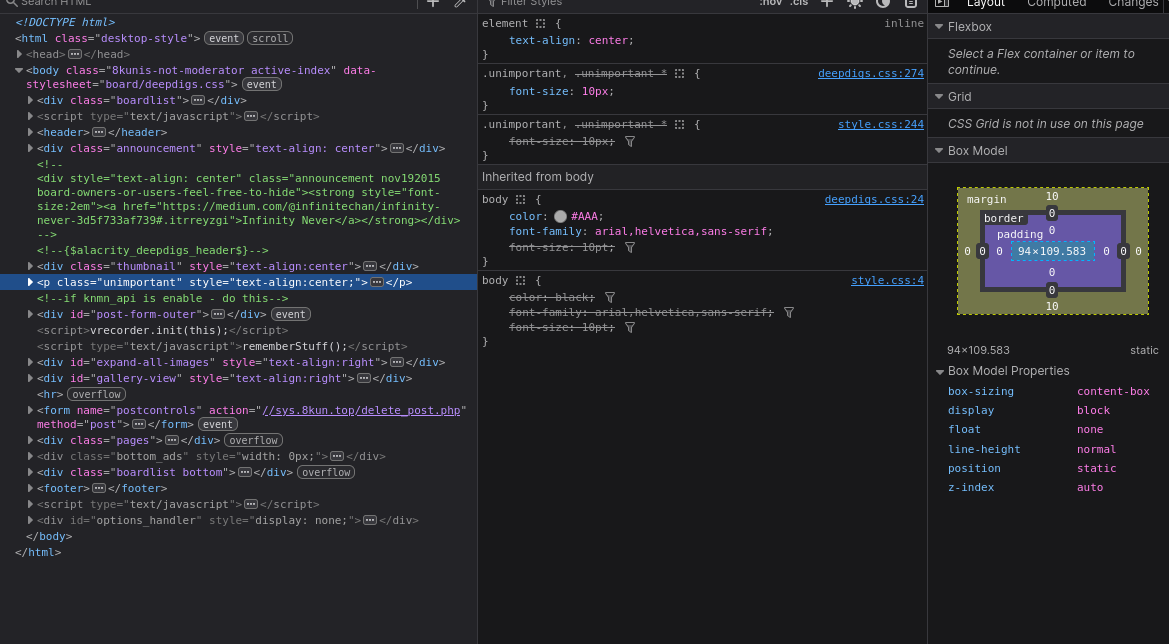This screenshot has width=1169, height=644.
Task: Expand the boardlist bottom div node
Action: click(31, 473)
